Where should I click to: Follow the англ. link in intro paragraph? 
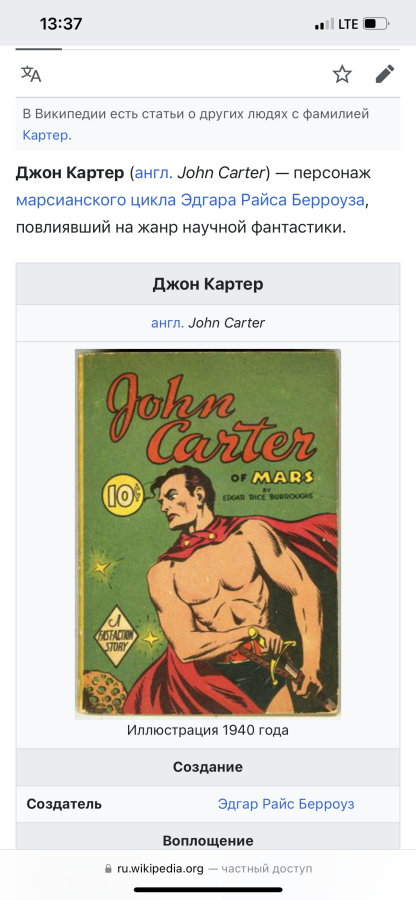(153, 173)
